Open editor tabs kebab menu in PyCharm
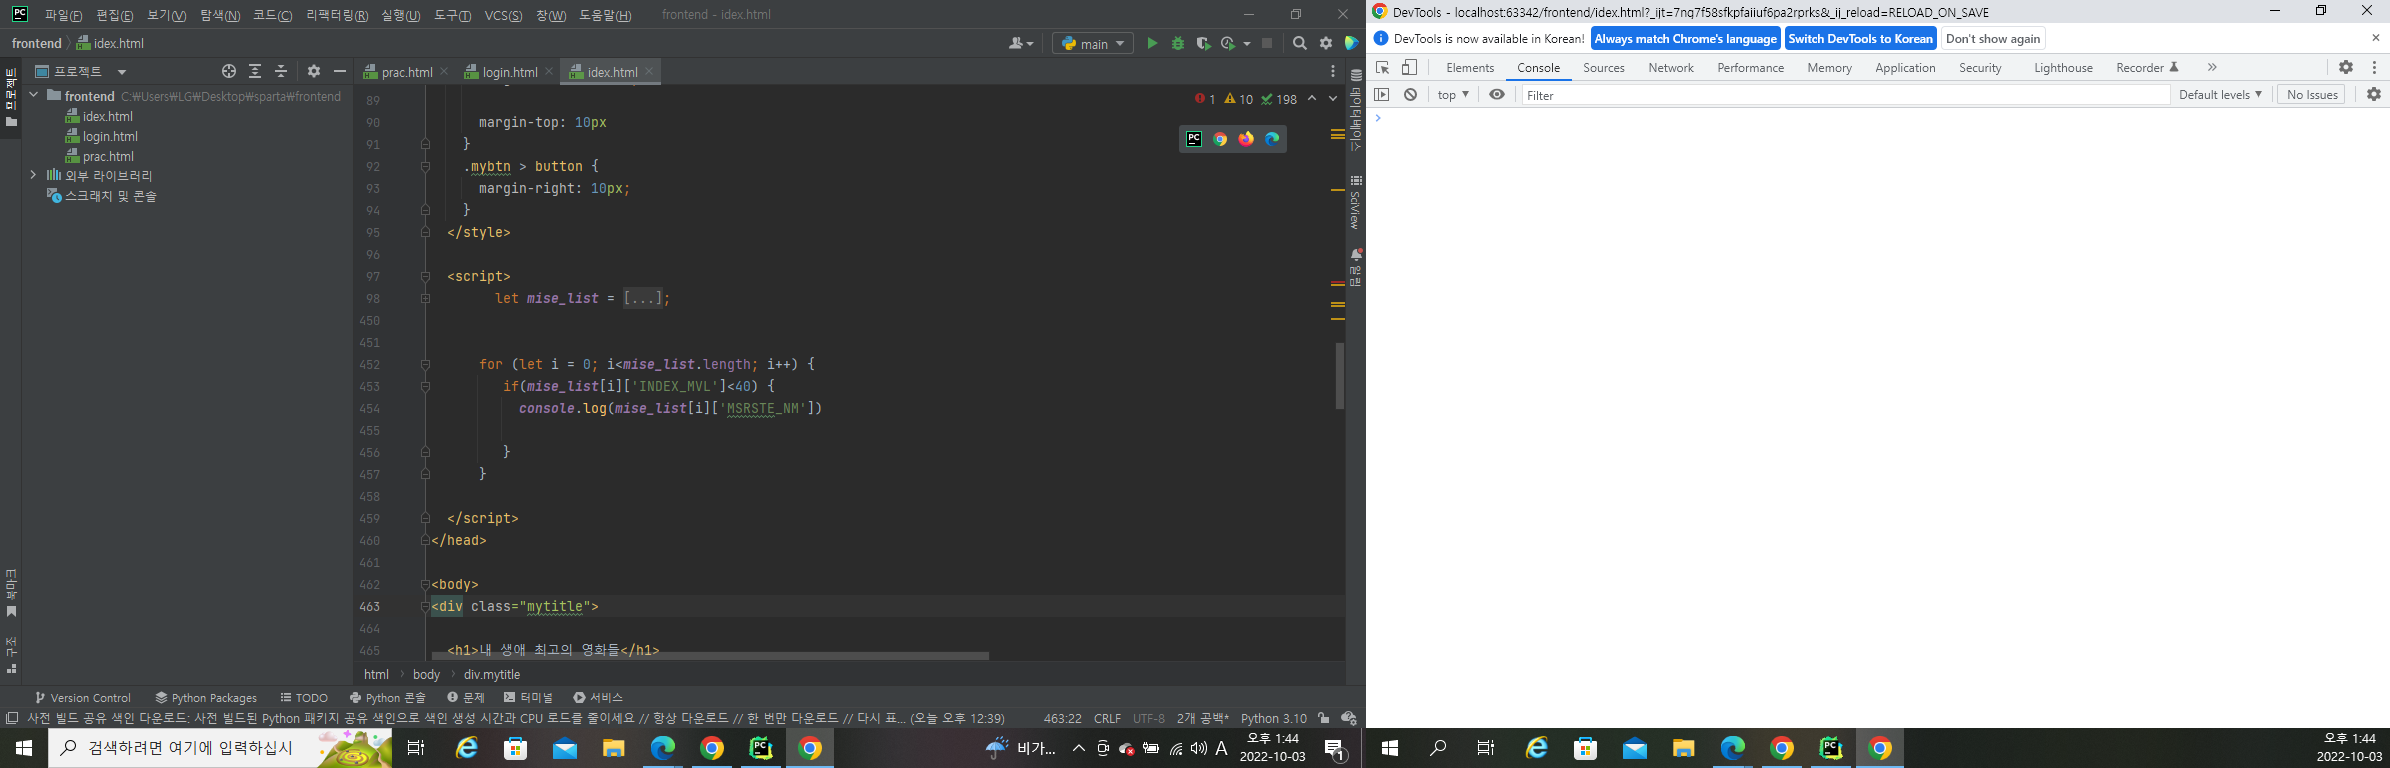2390x768 pixels. tap(1333, 71)
